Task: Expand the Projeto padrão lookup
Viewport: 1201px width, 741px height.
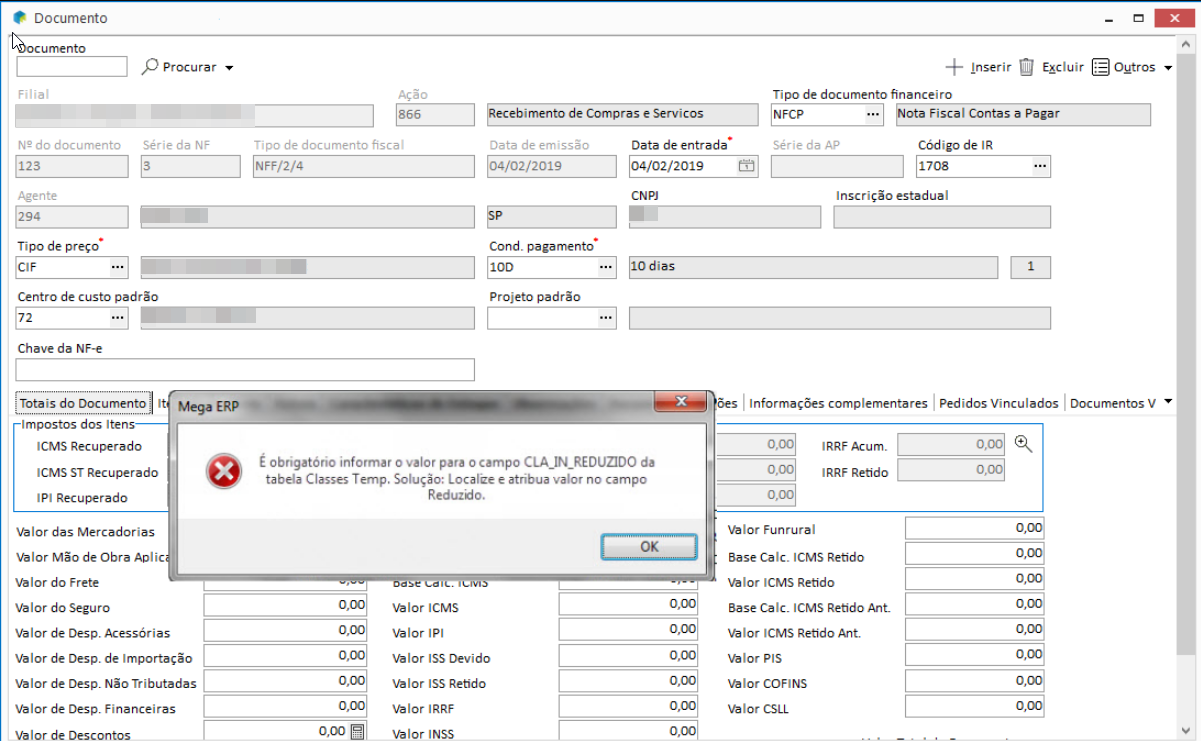Action: coord(606,318)
